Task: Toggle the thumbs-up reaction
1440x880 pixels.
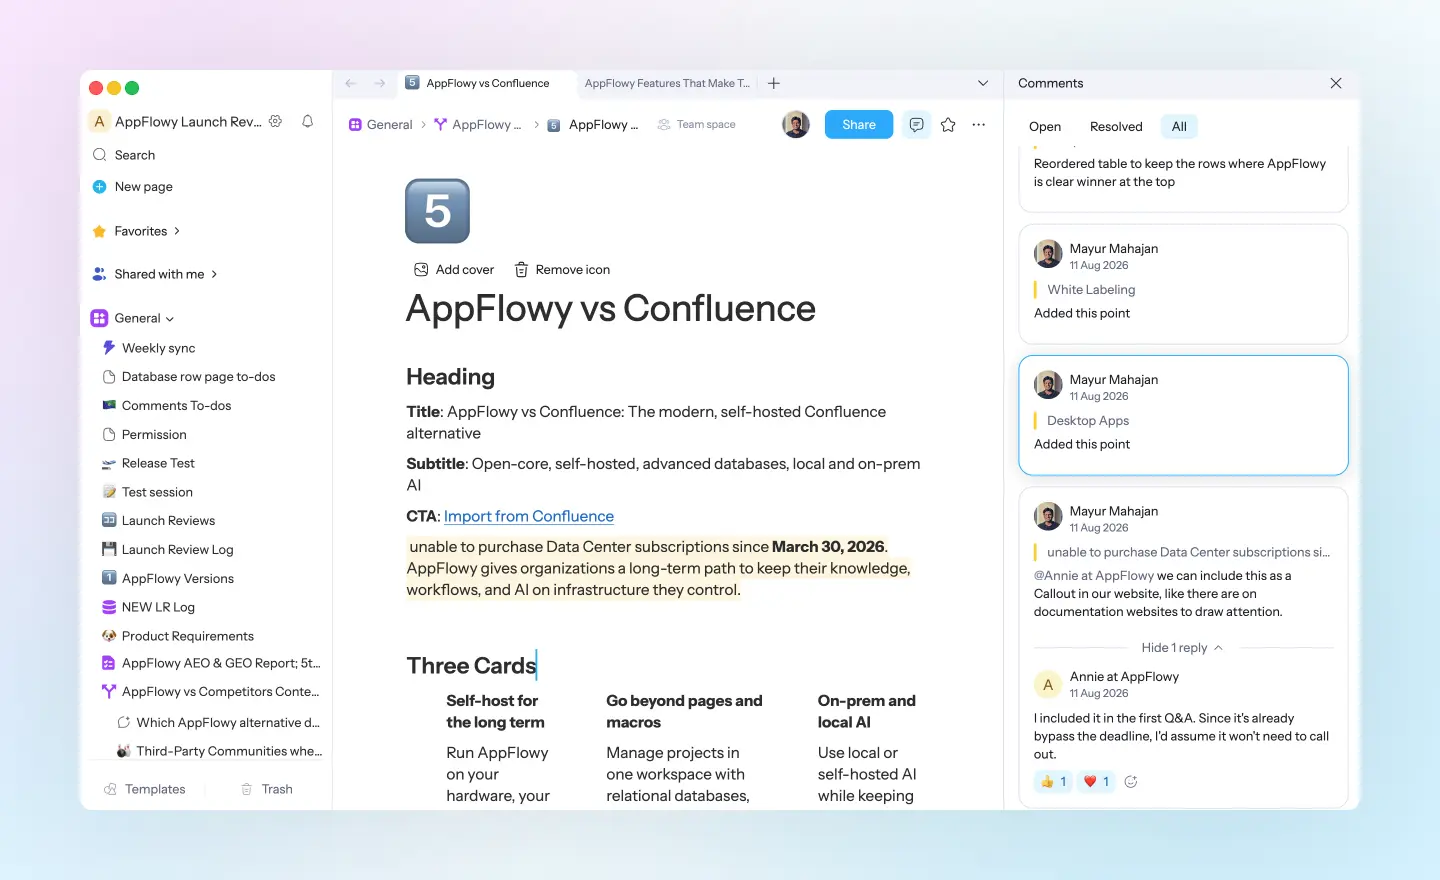Action: 1053,782
